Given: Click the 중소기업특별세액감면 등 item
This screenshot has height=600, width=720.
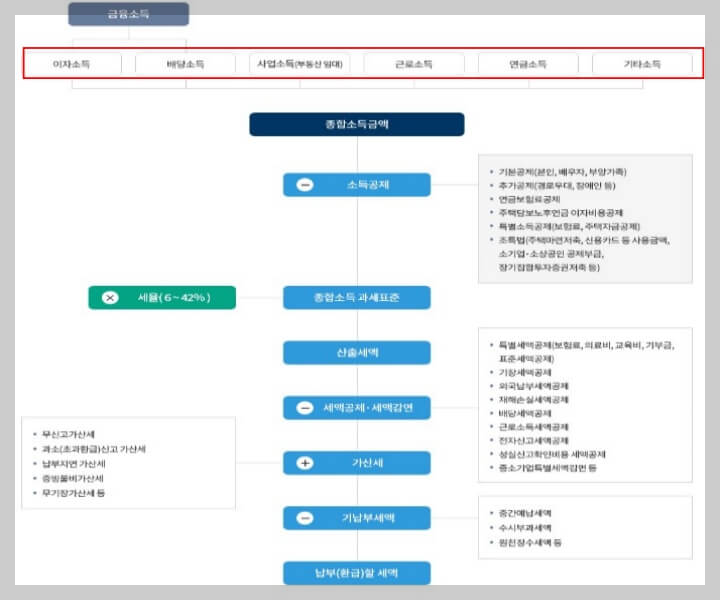Looking at the screenshot, I should click(x=548, y=468).
